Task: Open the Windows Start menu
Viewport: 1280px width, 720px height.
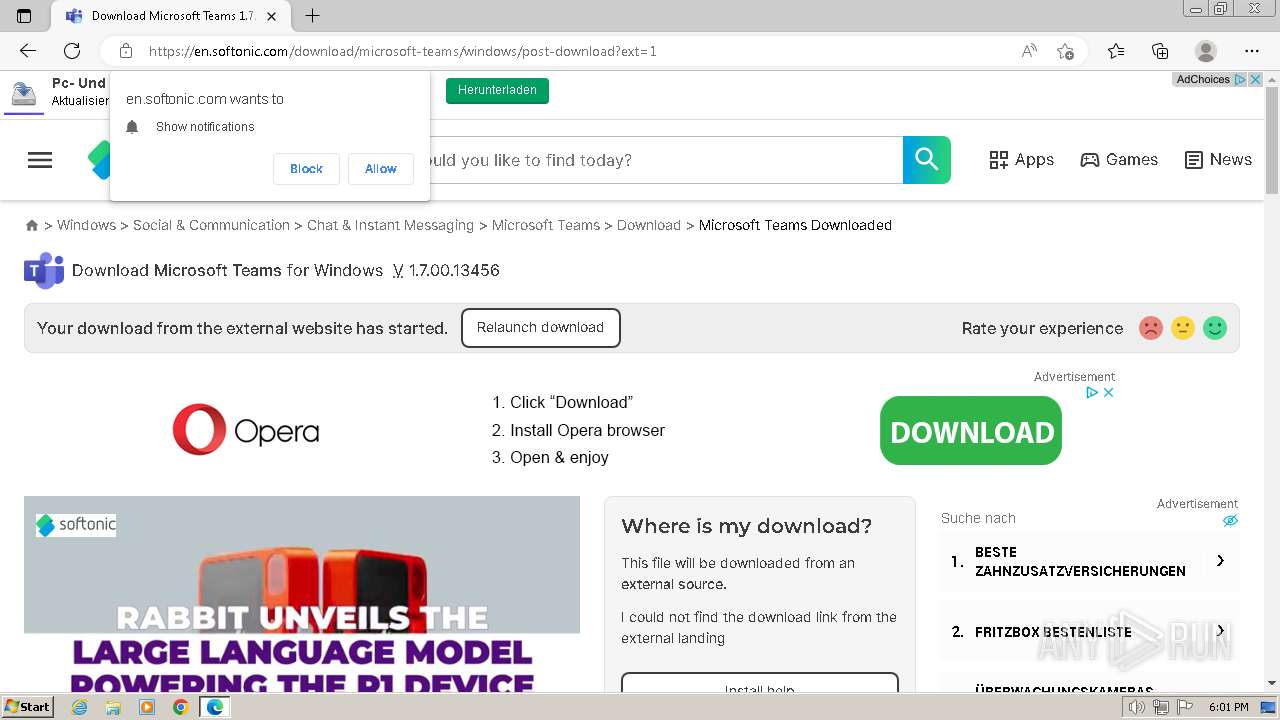Action: click(28, 707)
